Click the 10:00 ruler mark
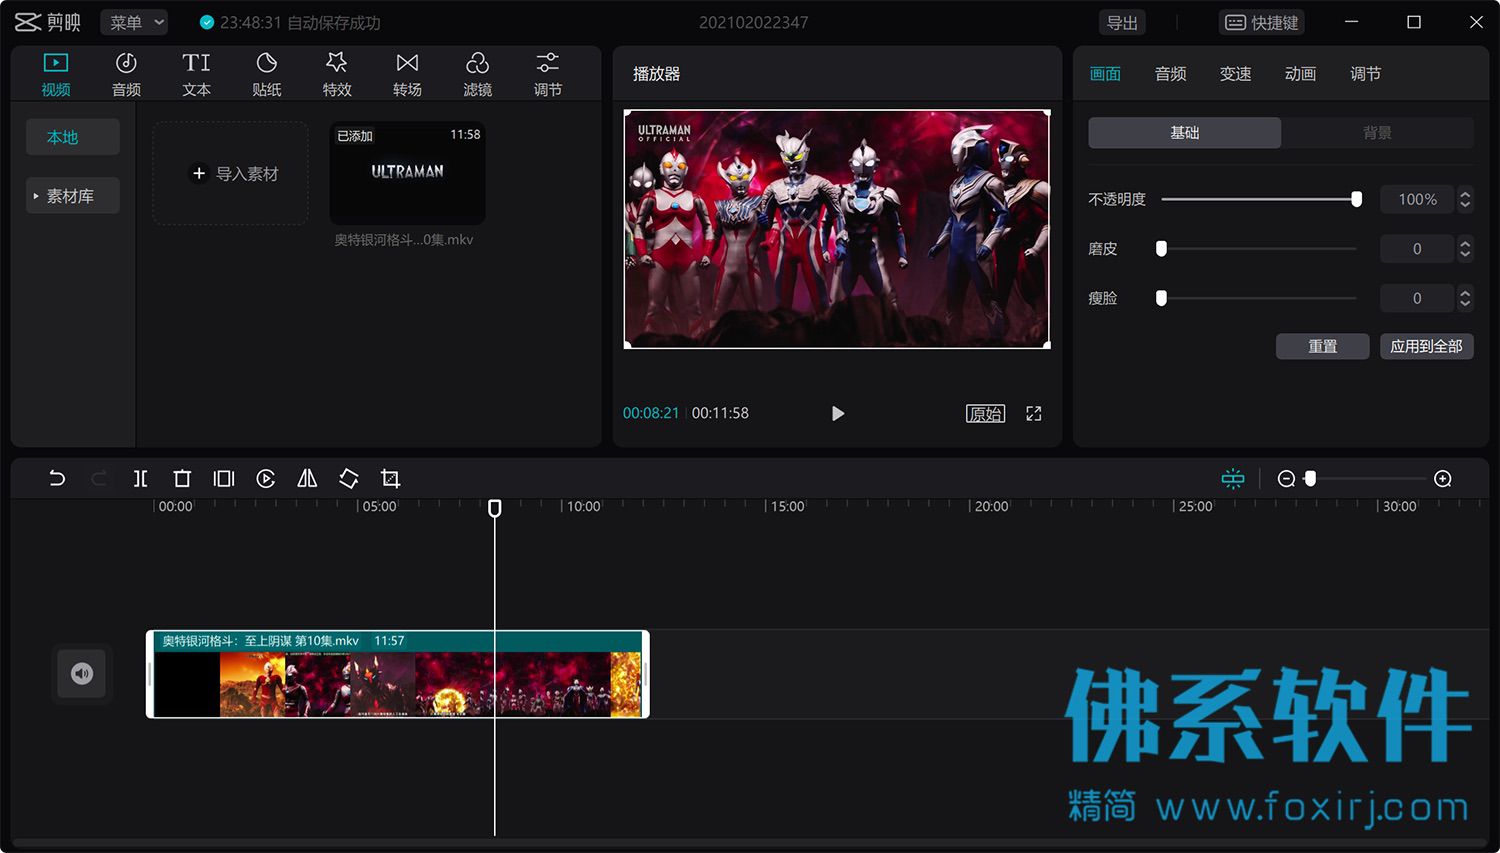 [584, 507]
